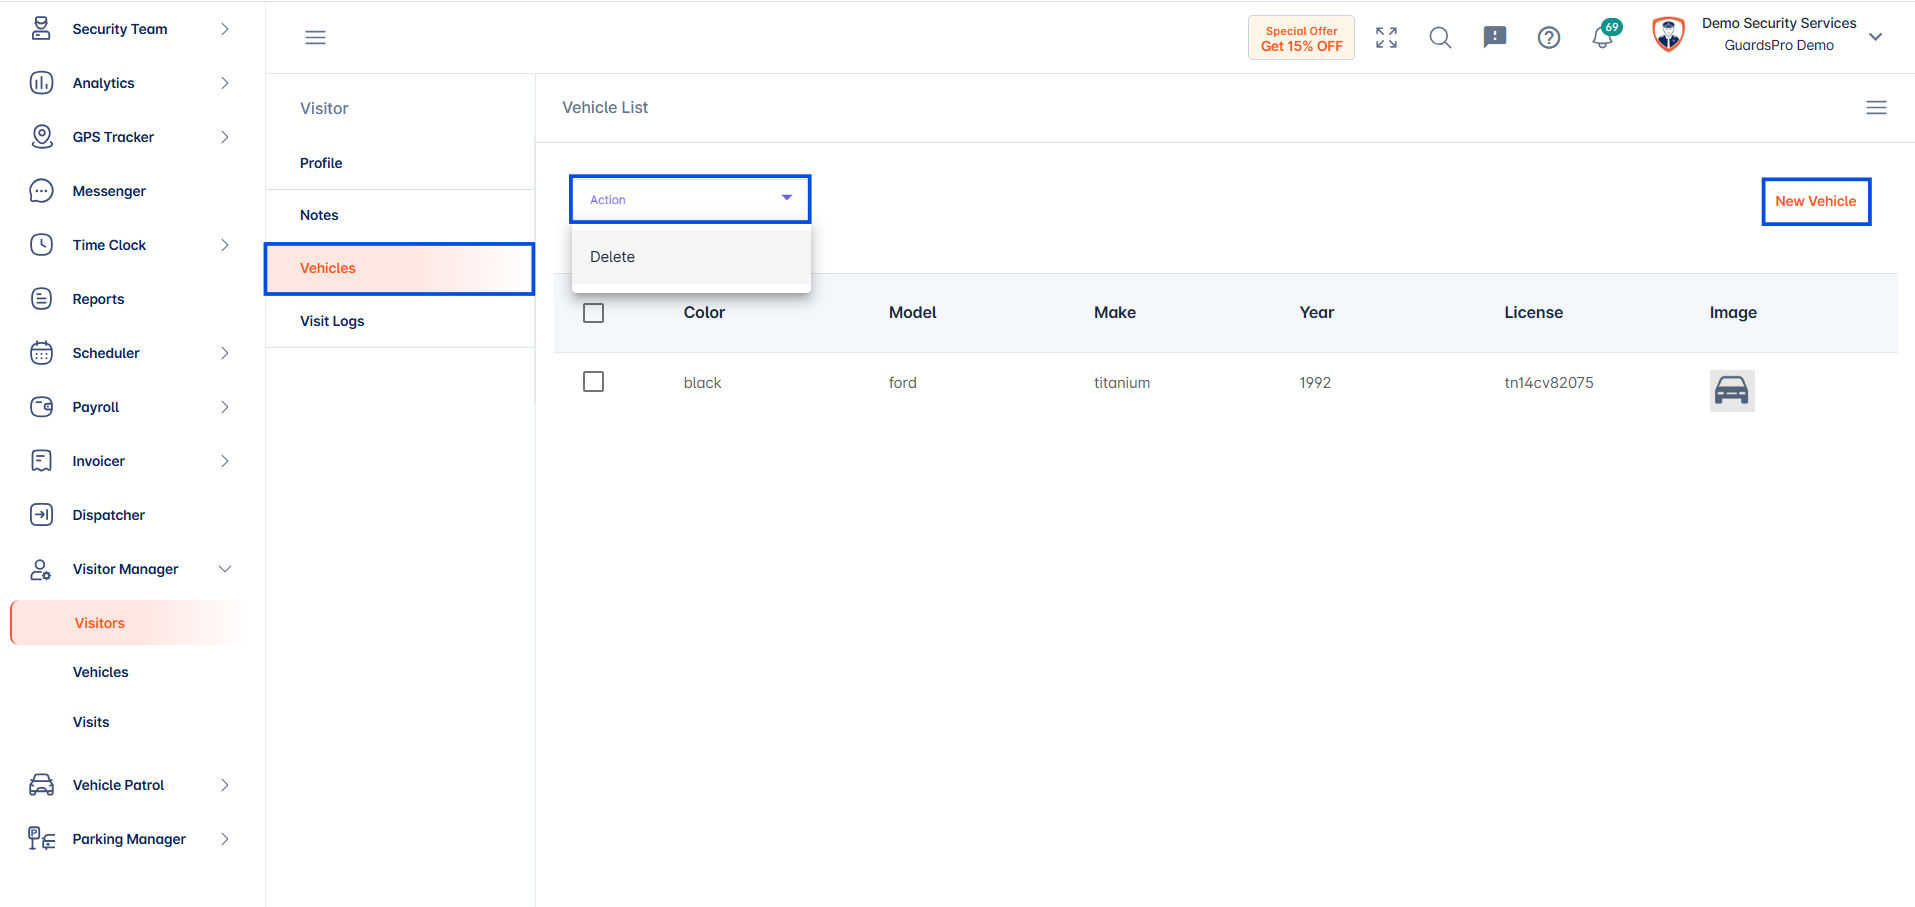Click the Special Offer Get 15% OFF button
Image resolution: width=1915 pixels, height=907 pixels.
pyautogui.click(x=1301, y=38)
